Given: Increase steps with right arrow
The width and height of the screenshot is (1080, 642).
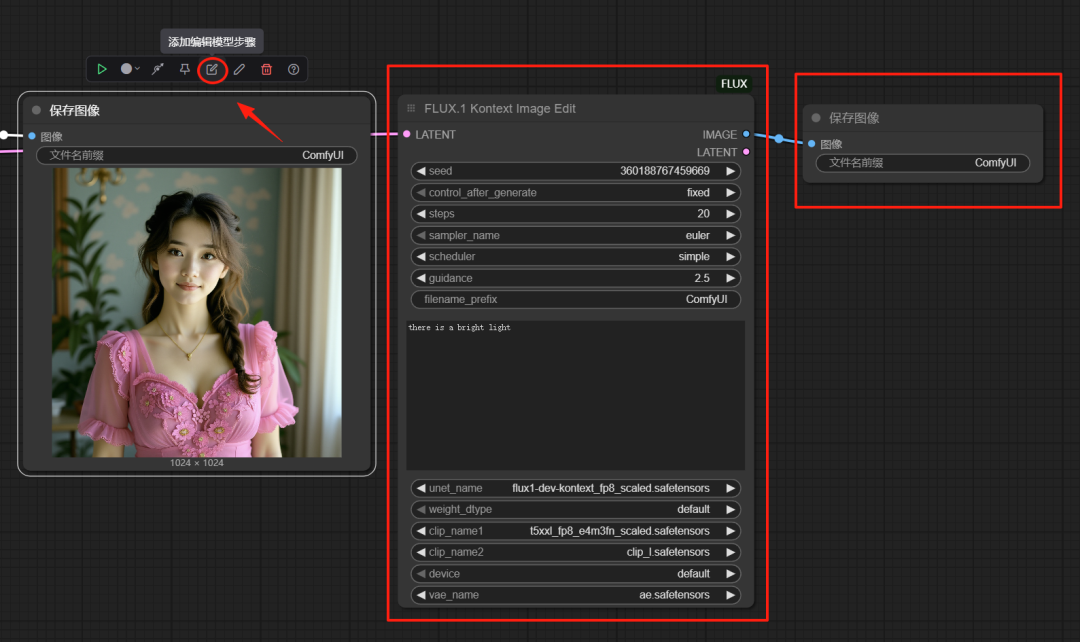Looking at the screenshot, I should point(730,214).
